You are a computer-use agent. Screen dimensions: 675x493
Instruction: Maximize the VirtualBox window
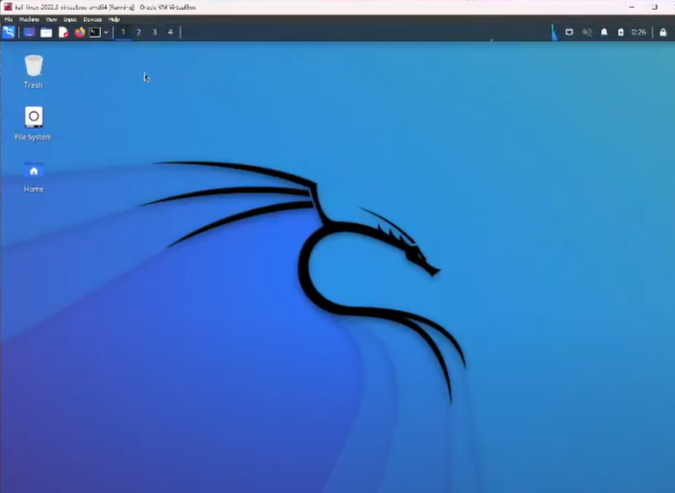pos(655,7)
